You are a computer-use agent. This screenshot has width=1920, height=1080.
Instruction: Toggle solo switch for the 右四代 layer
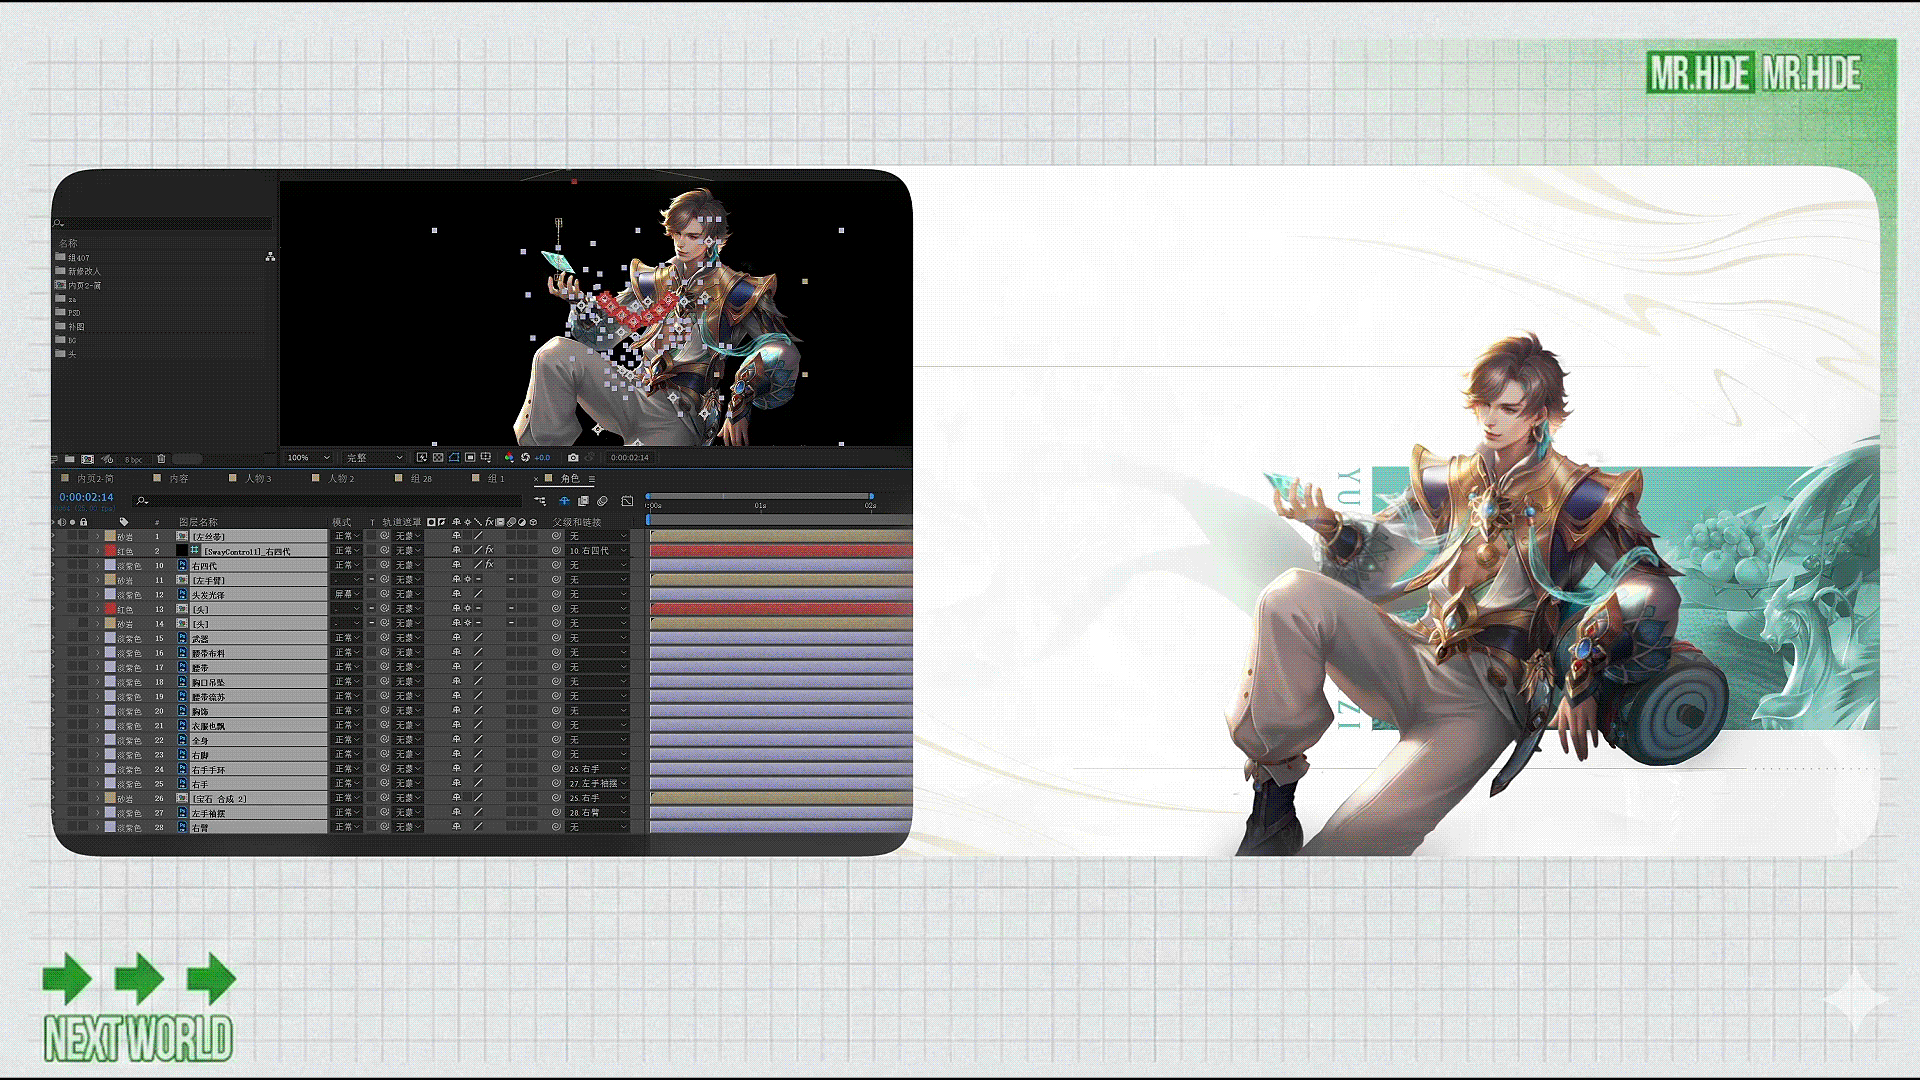click(x=73, y=565)
